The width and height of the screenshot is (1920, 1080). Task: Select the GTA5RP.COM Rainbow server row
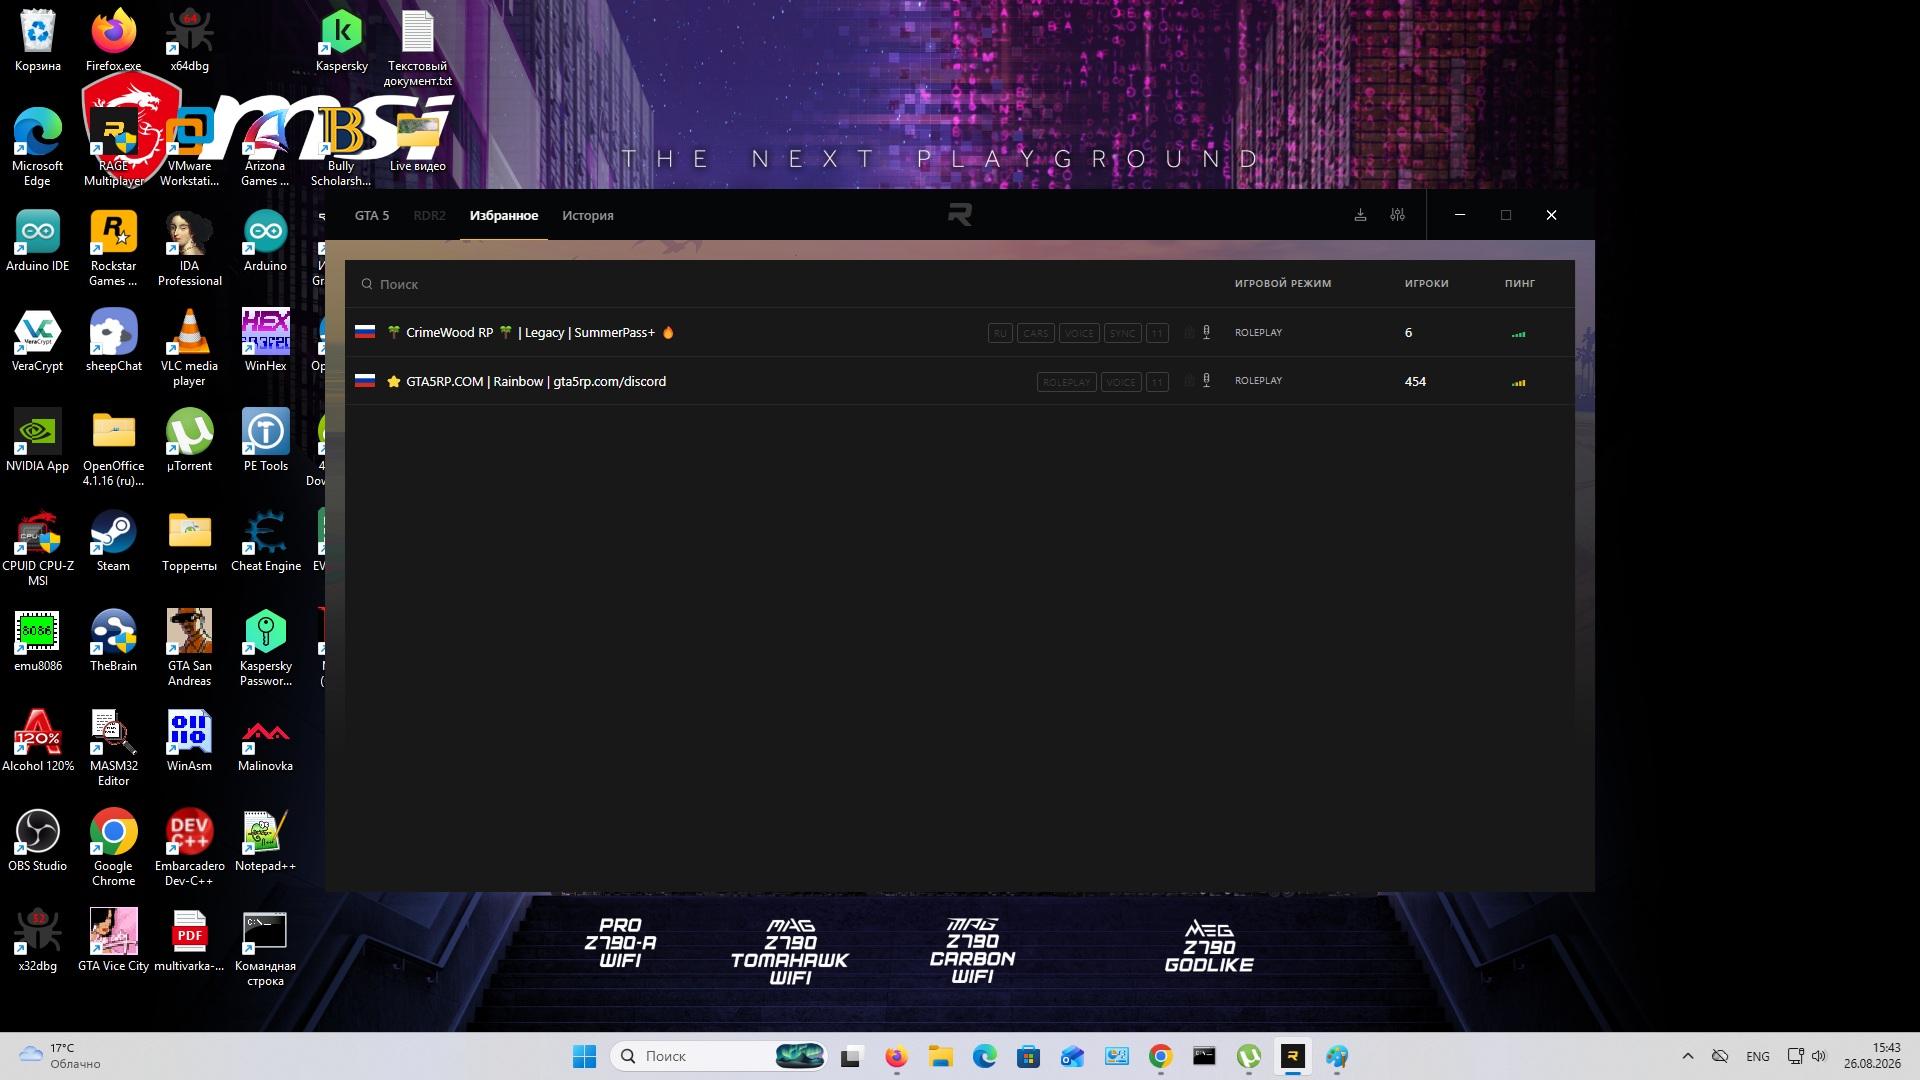coord(960,381)
